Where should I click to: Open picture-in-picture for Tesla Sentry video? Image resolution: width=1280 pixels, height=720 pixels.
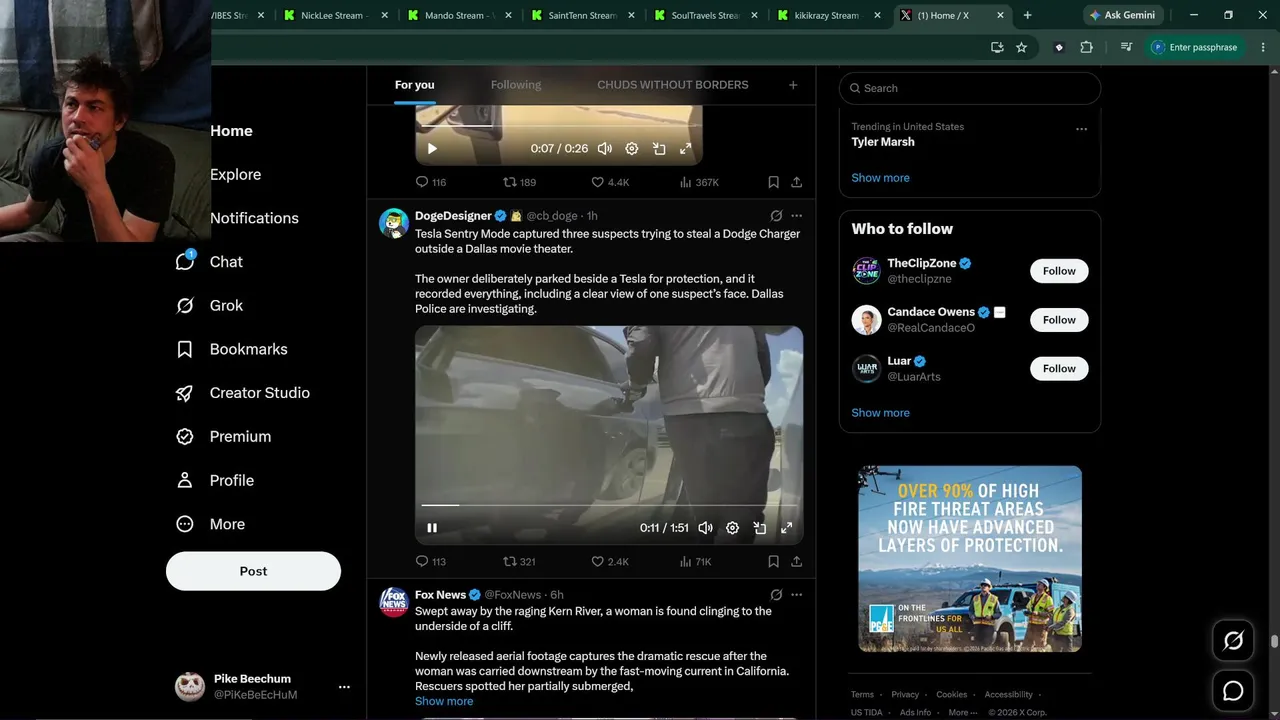tap(760, 528)
